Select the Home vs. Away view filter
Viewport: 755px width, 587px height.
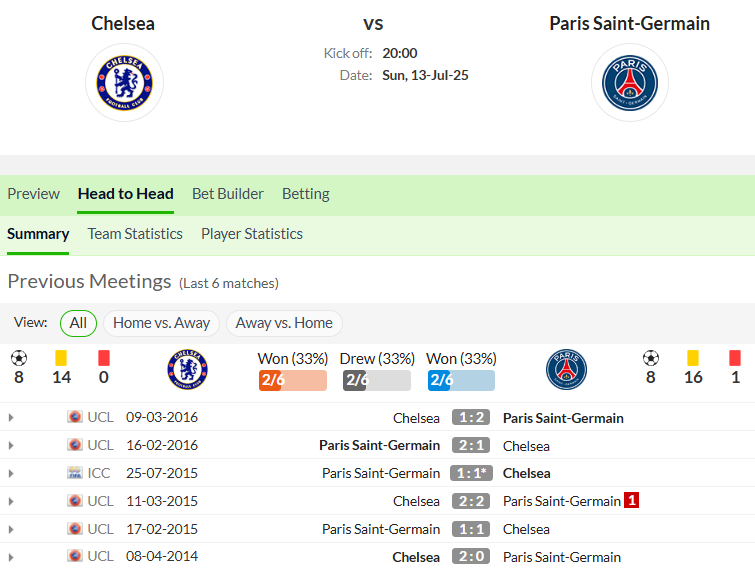161,323
